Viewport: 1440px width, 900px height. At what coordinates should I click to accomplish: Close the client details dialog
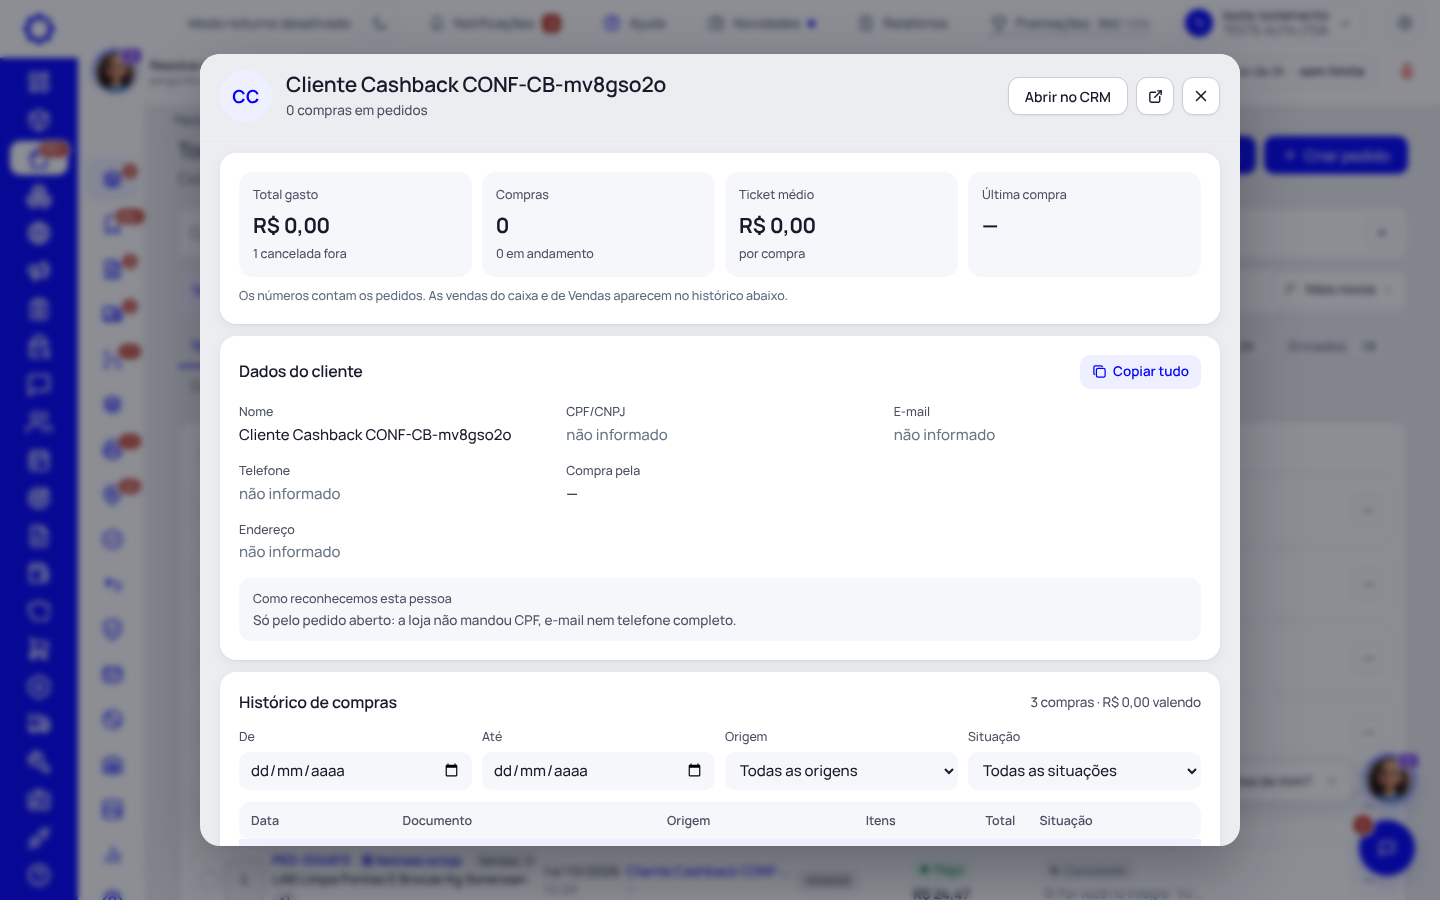click(1201, 96)
